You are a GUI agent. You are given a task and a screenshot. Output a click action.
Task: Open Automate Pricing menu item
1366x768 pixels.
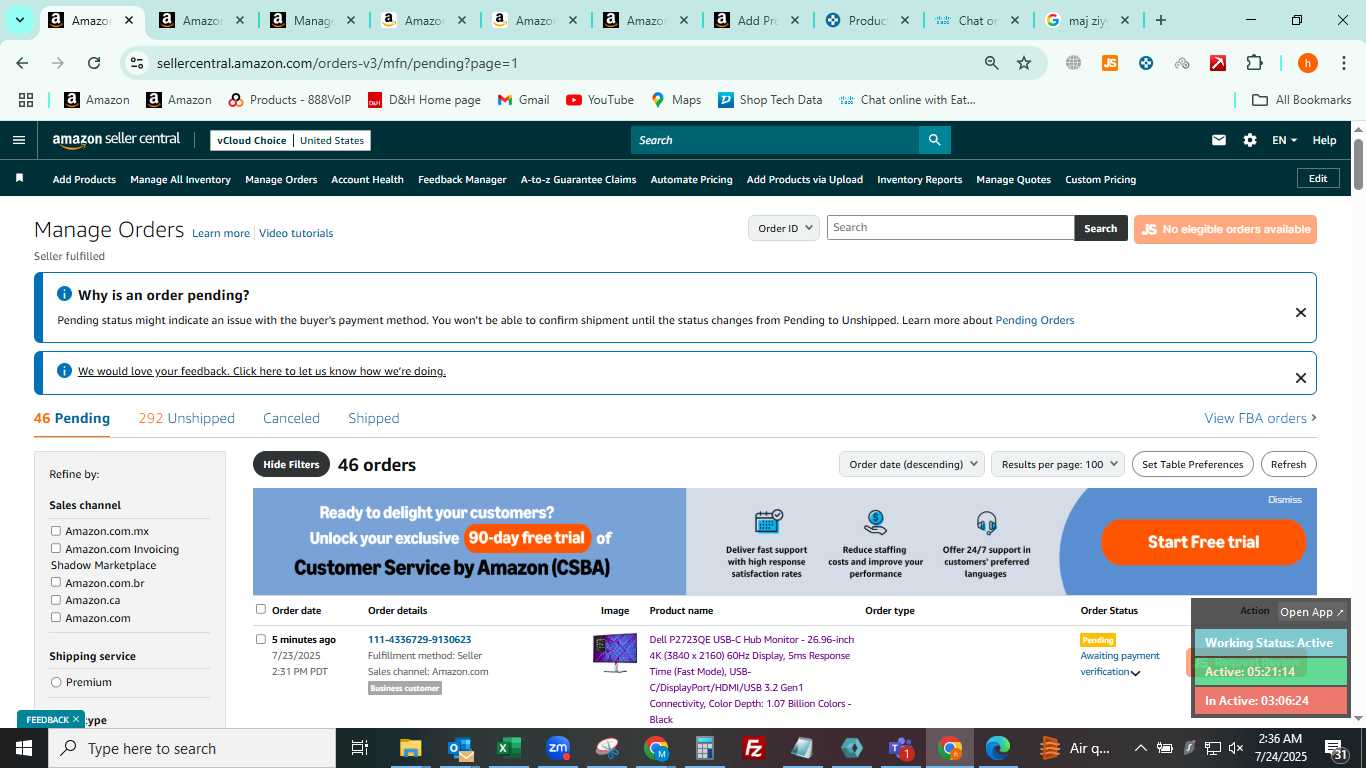pyautogui.click(x=691, y=179)
